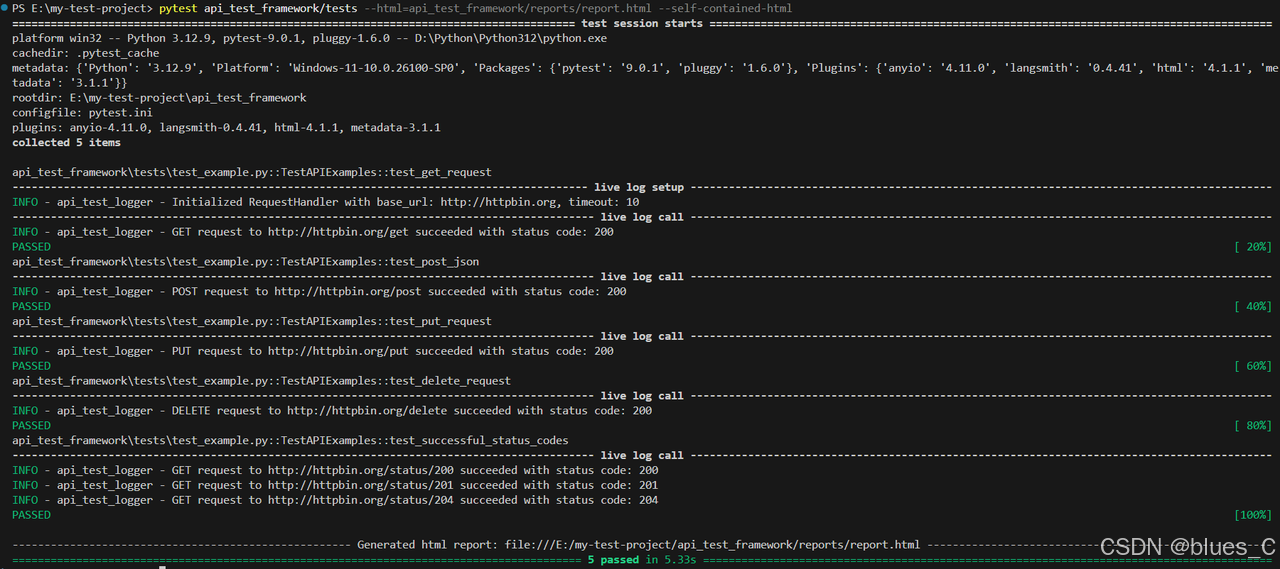This screenshot has width=1280, height=569.
Task: Click the test_get_request test path line
Action: tap(252, 172)
